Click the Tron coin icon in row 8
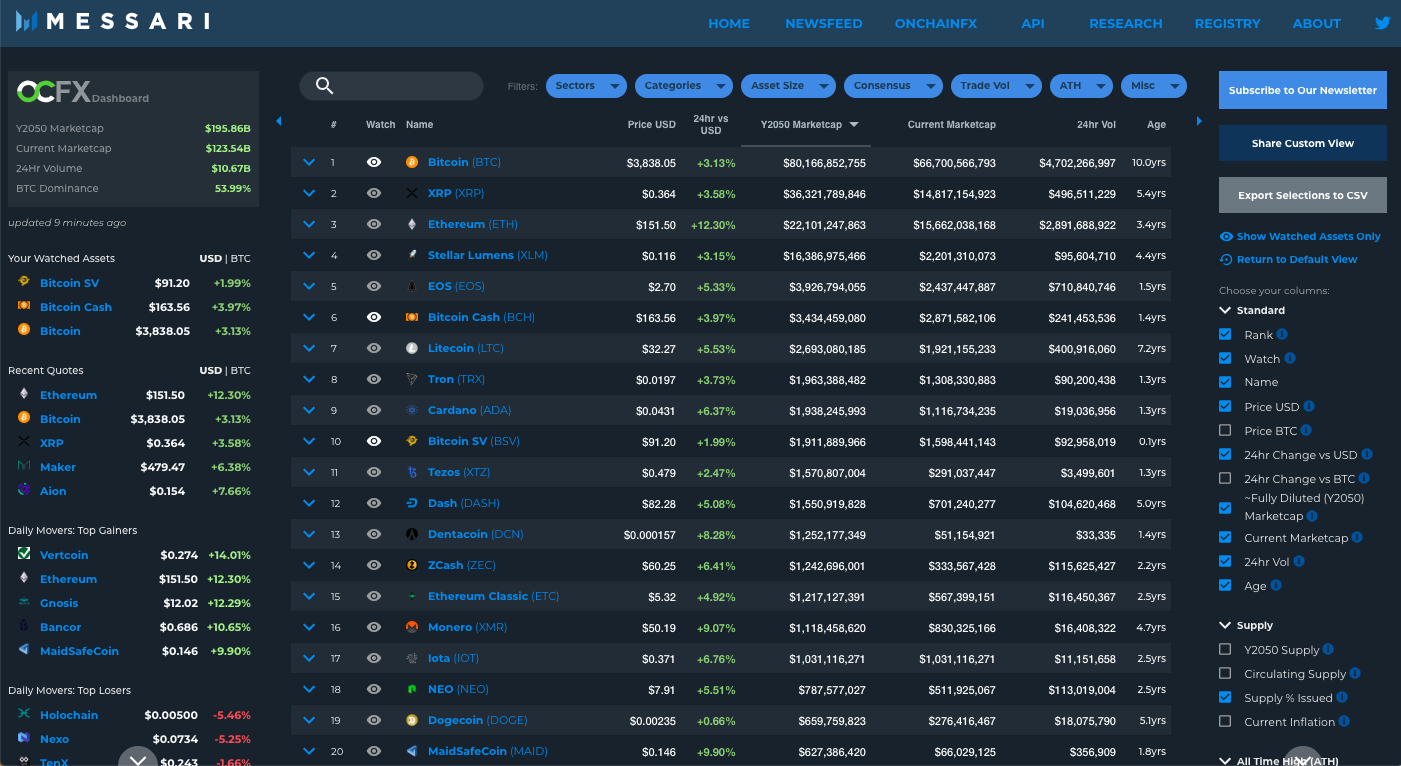The image size is (1401, 766). coord(412,379)
